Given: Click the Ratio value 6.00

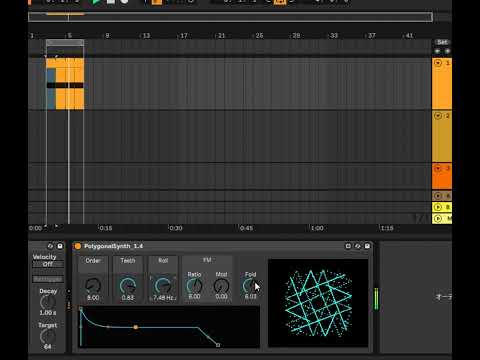Looking at the screenshot, I should [x=194, y=296].
